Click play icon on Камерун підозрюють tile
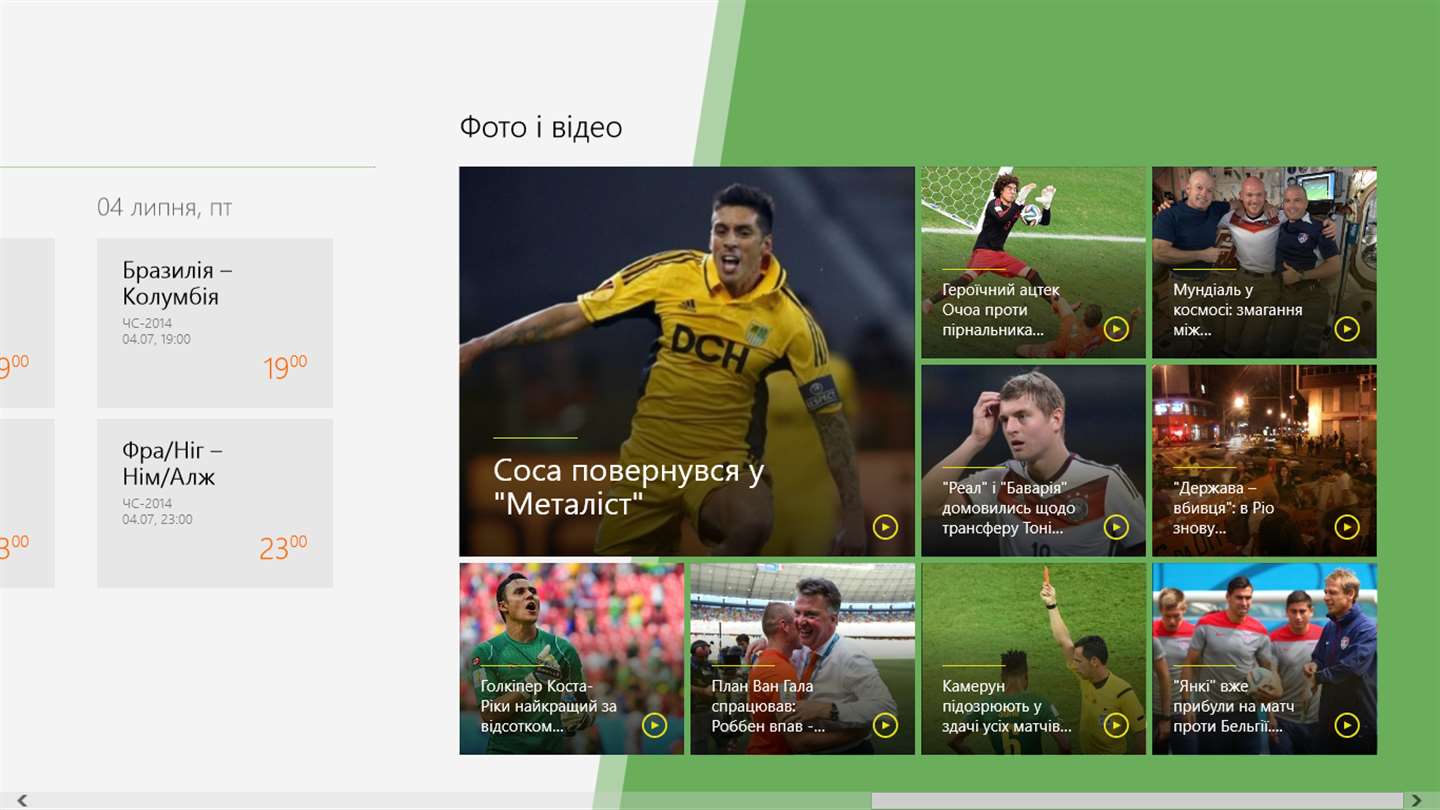This screenshot has width=1440, height=810. coord(1116,725)
